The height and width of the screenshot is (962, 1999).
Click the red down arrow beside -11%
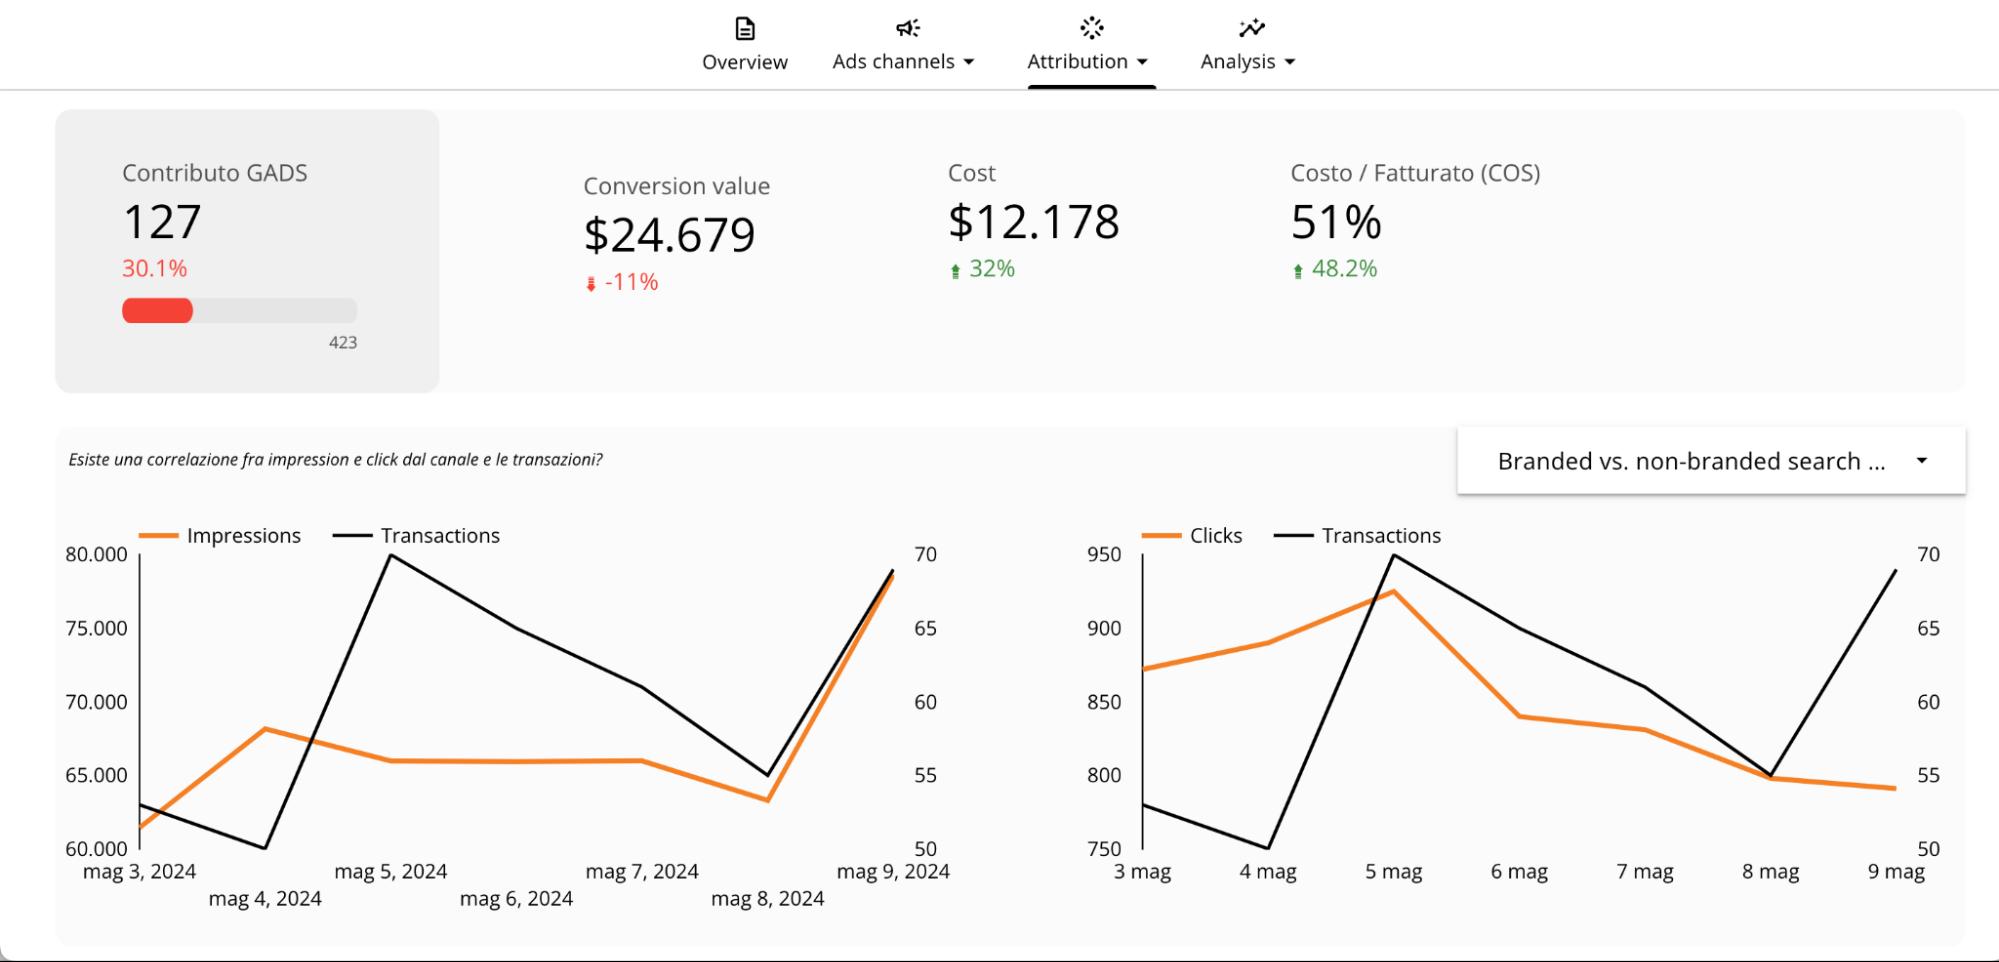[x=591, y=284]
